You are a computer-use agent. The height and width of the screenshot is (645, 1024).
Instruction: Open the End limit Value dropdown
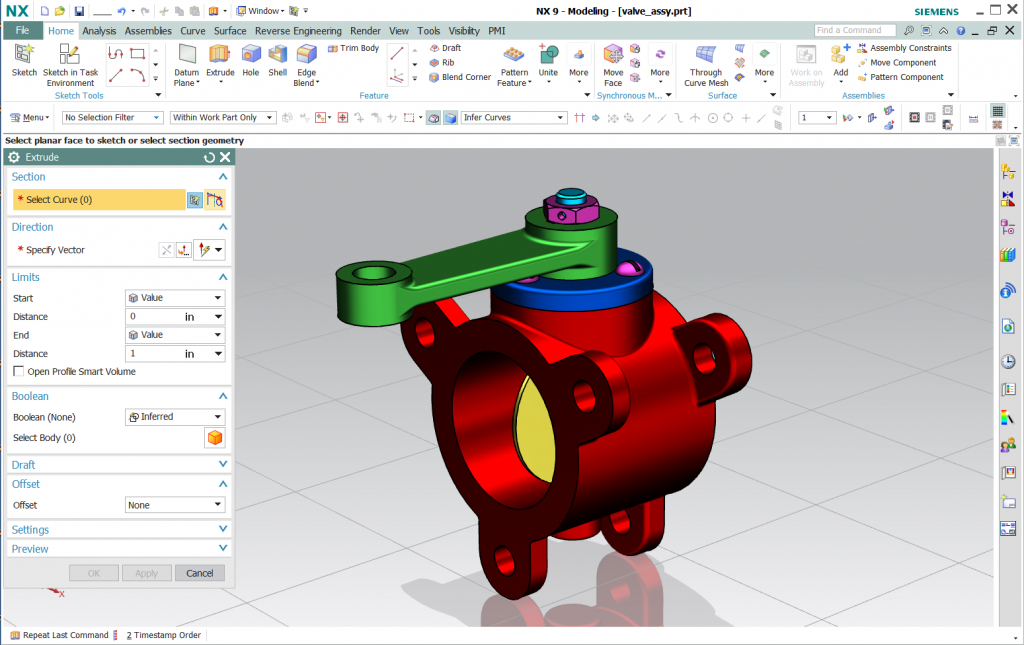tap(175, 335)
